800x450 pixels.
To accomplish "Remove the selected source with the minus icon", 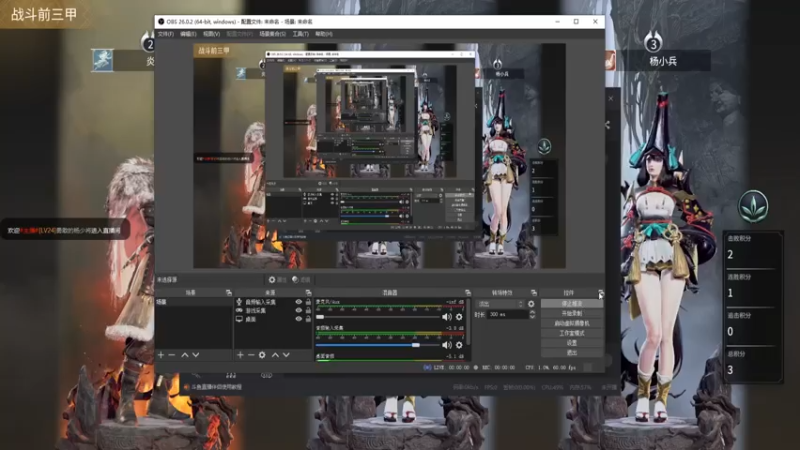I will click(x=251, y=355).
